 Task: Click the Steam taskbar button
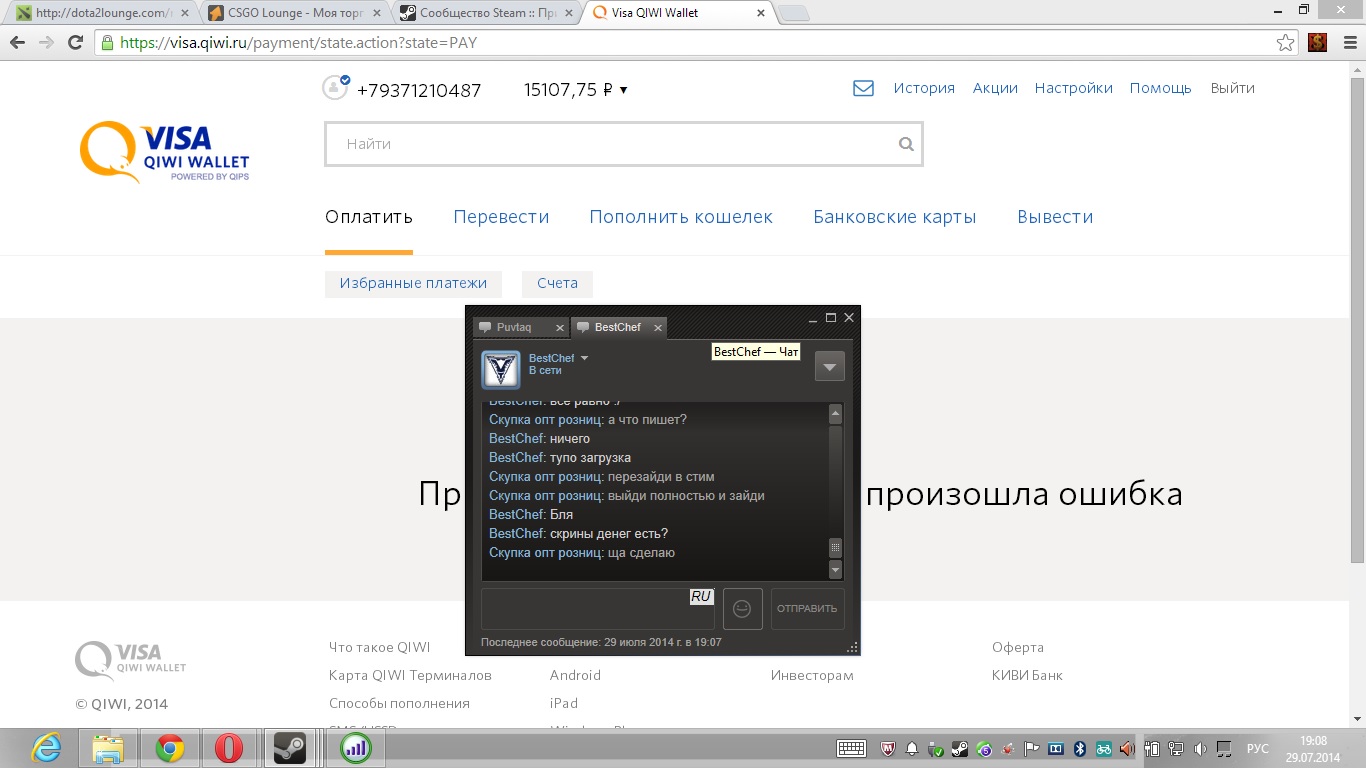pos(289,748)
